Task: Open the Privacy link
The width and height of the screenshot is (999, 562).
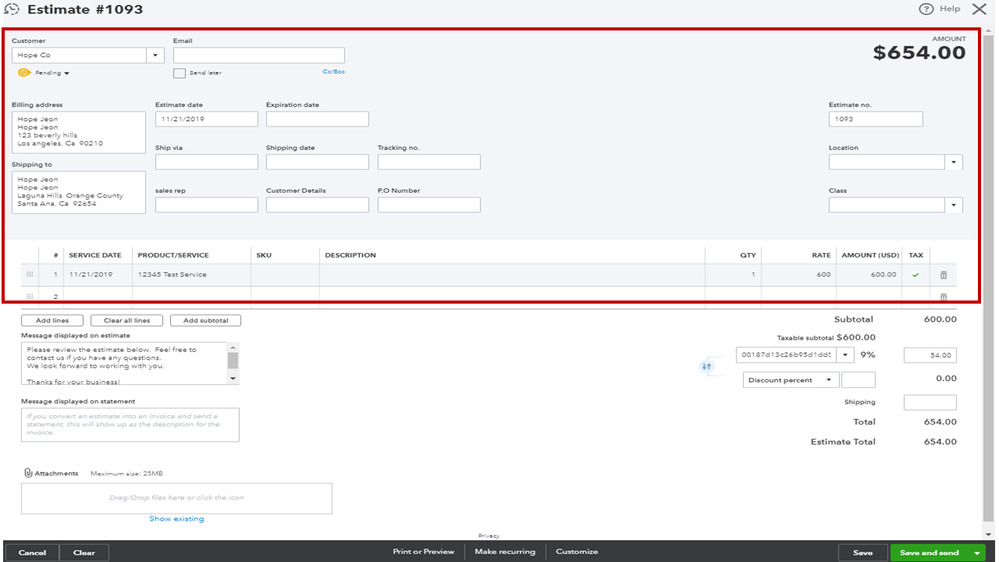Action: tap(489, 536)
